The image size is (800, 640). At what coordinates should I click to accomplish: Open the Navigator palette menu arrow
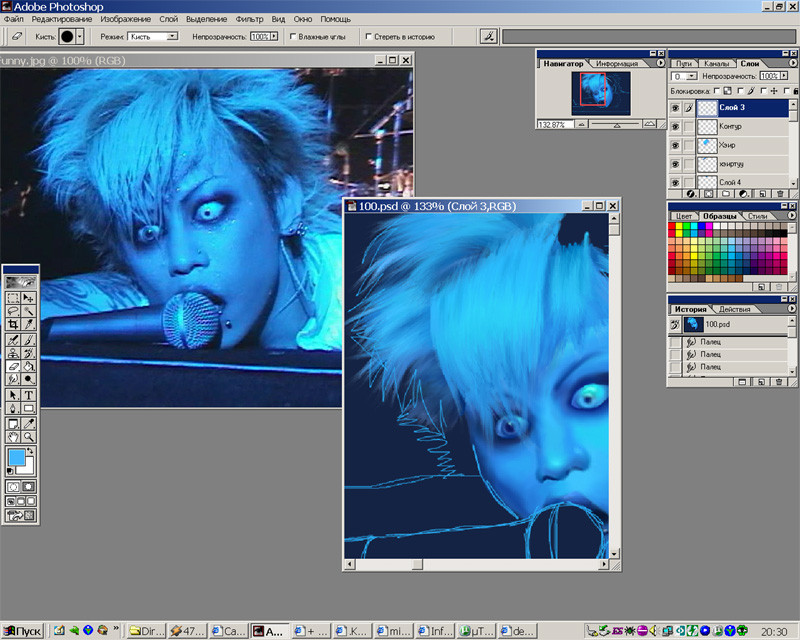[x=660, y=63]
